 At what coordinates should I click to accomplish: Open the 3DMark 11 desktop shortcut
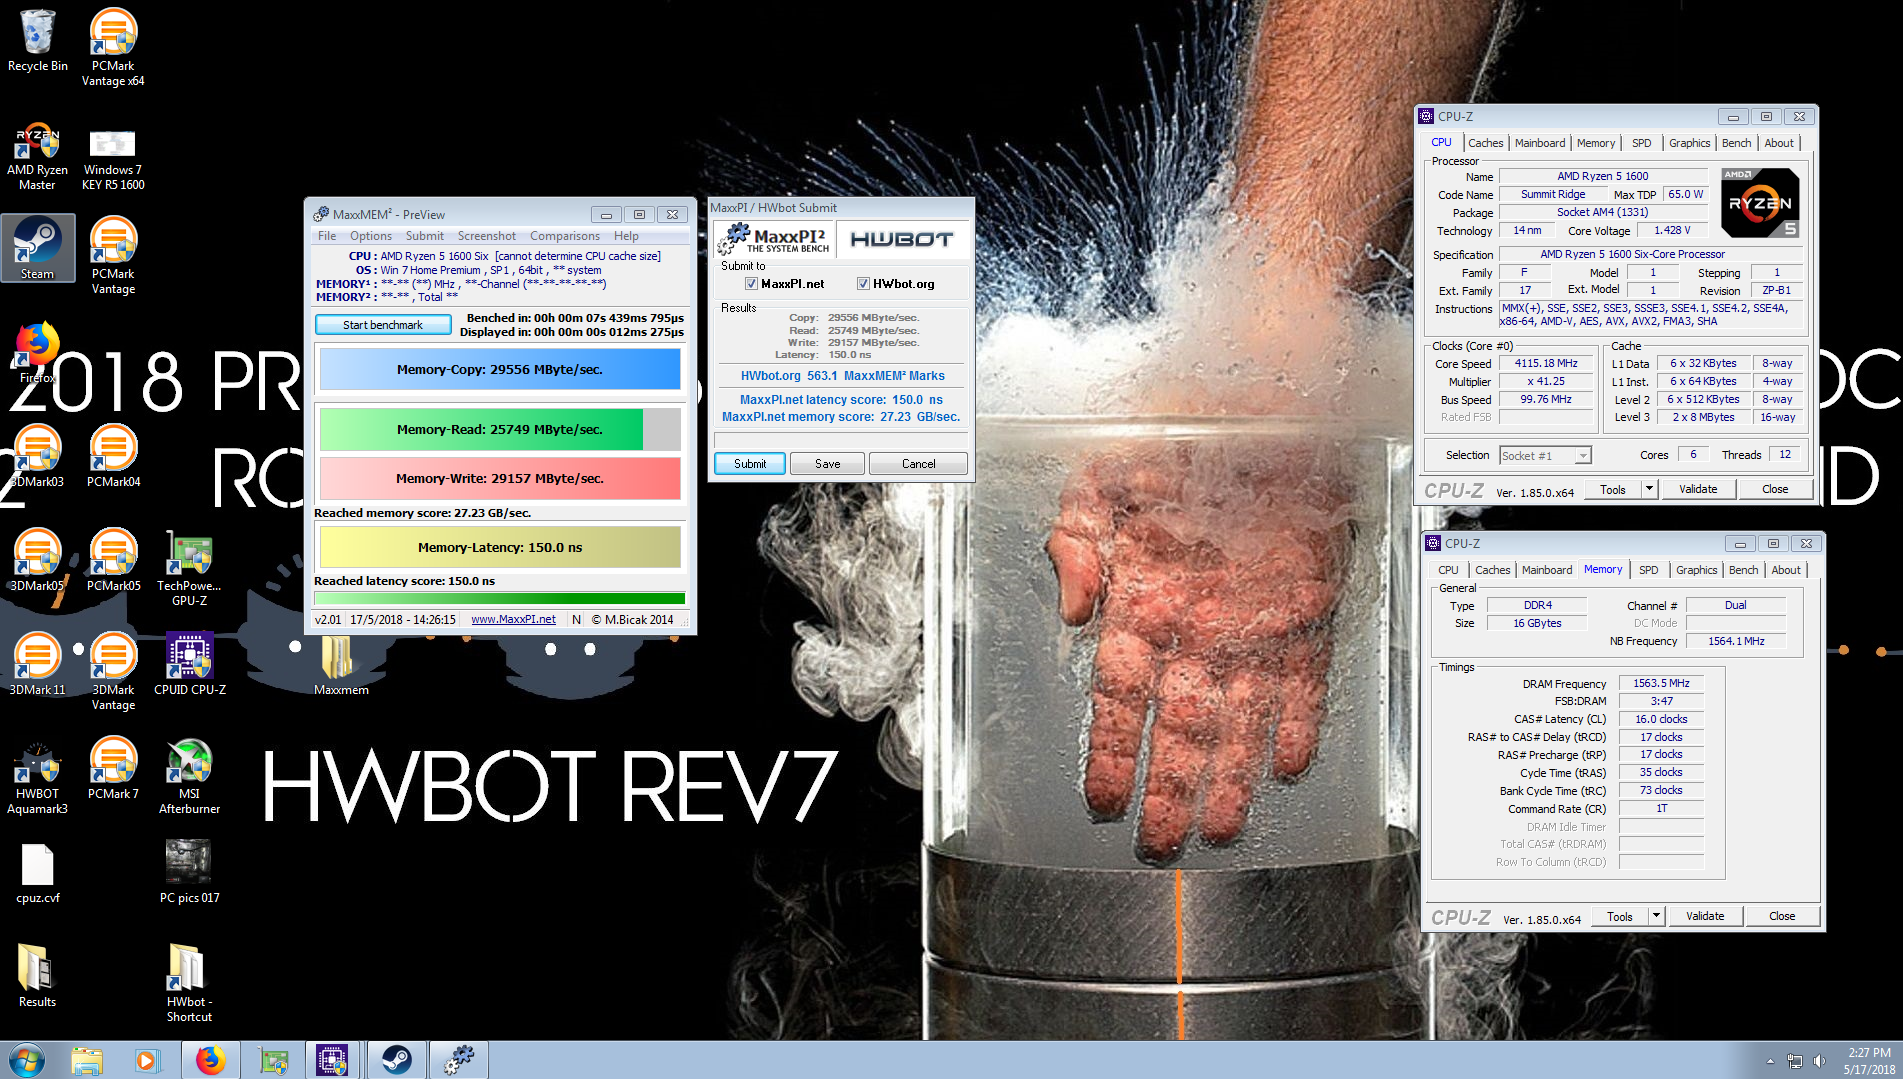[37, 665]
